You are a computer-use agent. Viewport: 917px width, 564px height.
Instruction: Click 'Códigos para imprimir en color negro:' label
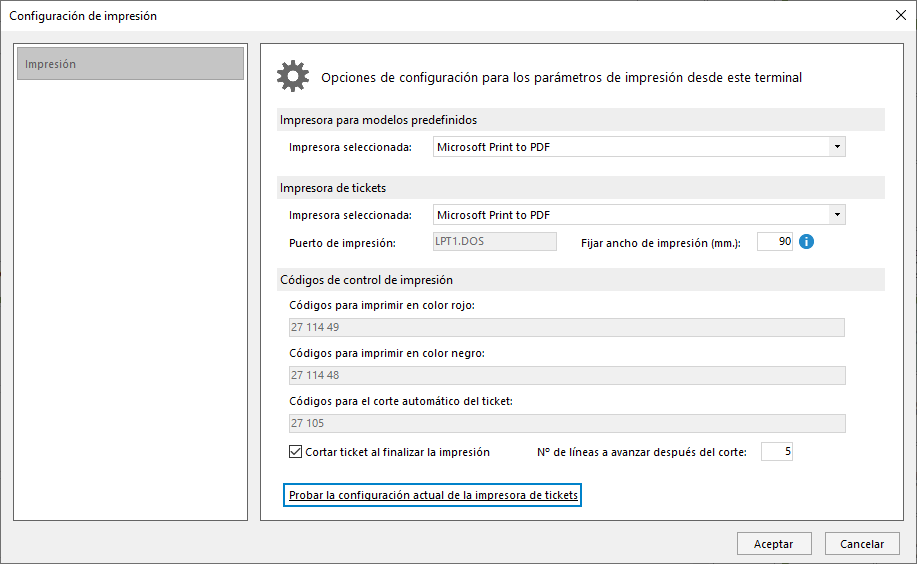(x=387, y=353)
